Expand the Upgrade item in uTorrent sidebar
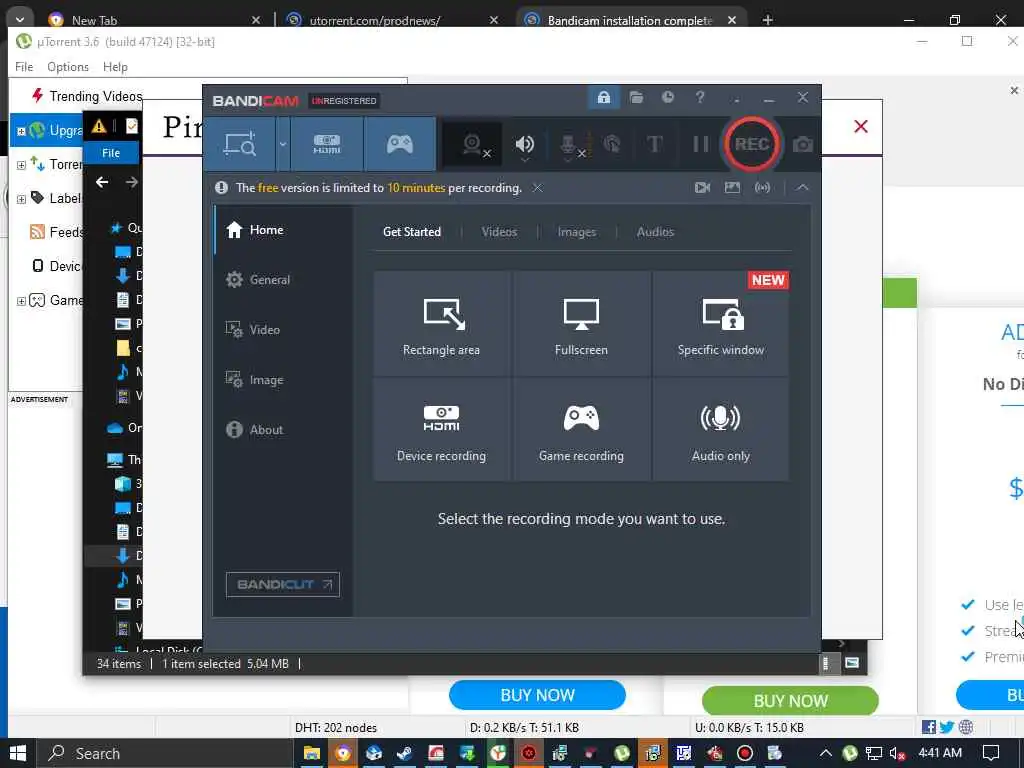1024x768 pixels. 21,131
